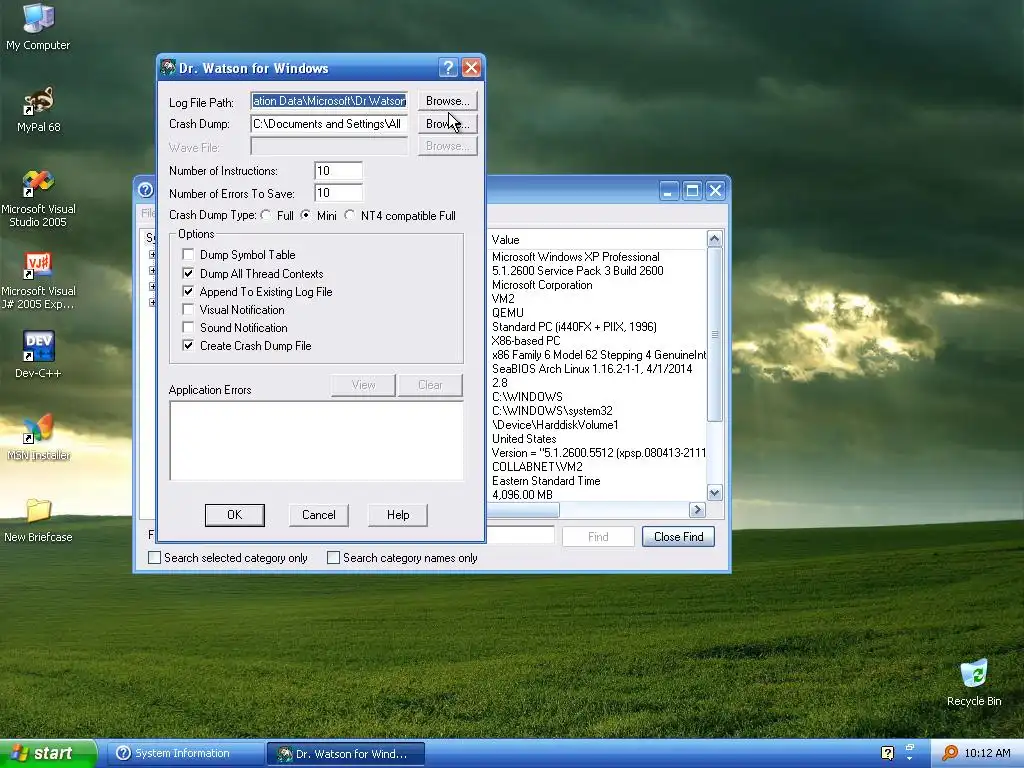1024x768 pixels.
Task: Cancel the Dr. Watson dialog
Action: pyautogui.click(x=319, y=515)
